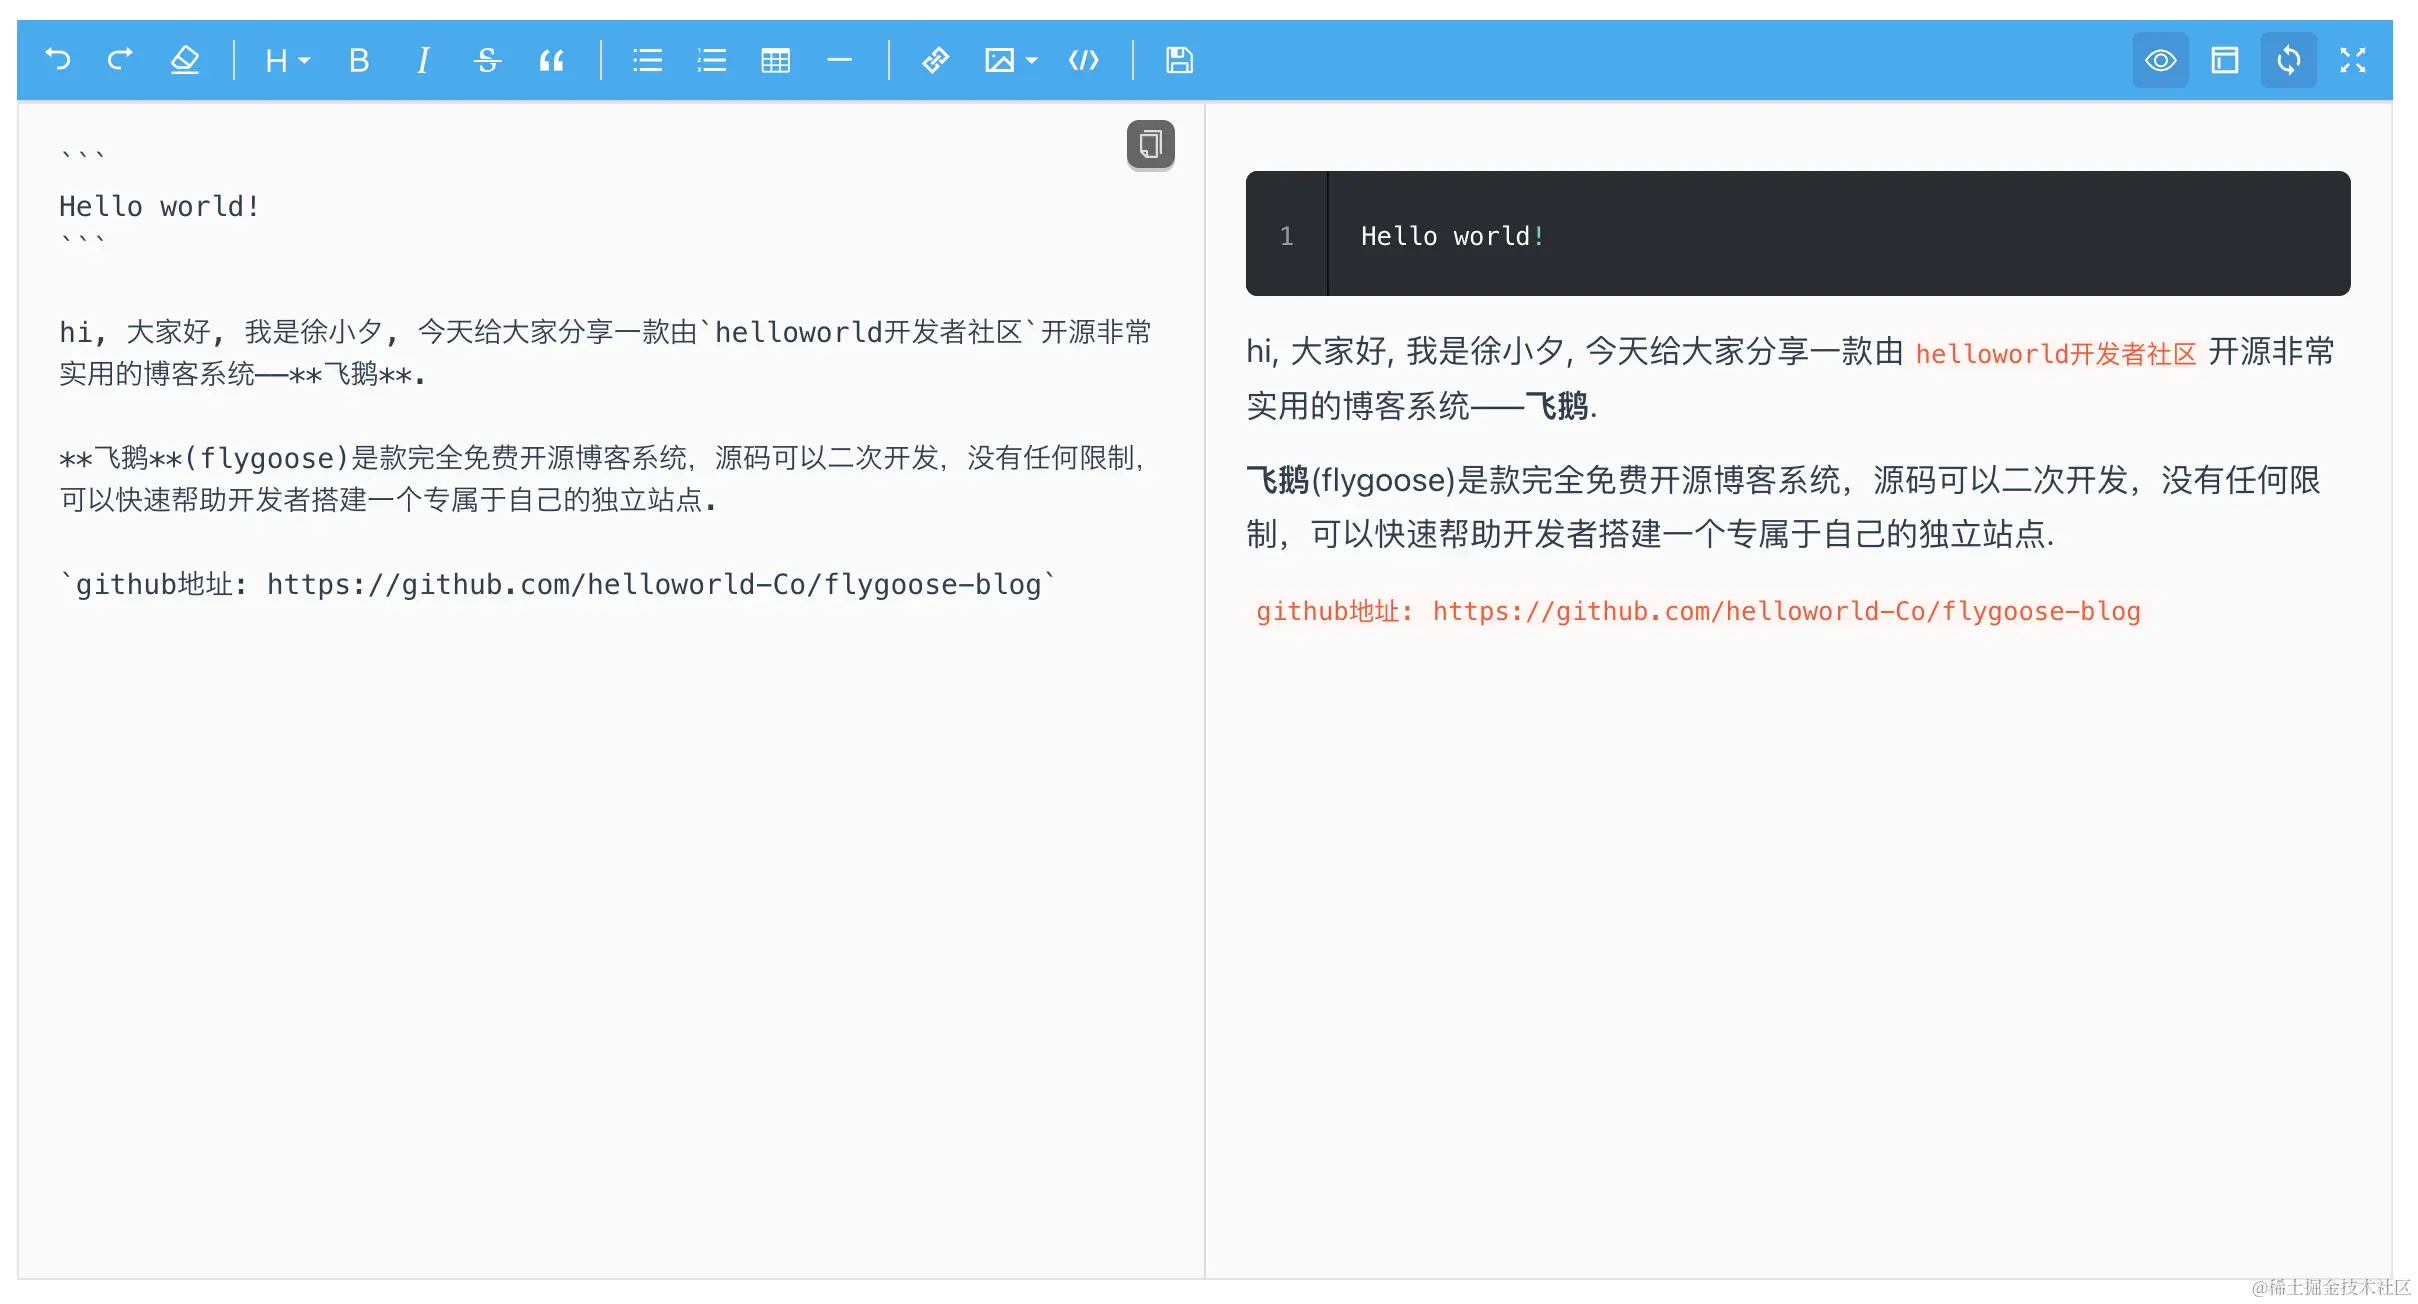
Task: Toggle synchronized scrolling icon
Action: pyautogui.click(x=2288, y=60)
